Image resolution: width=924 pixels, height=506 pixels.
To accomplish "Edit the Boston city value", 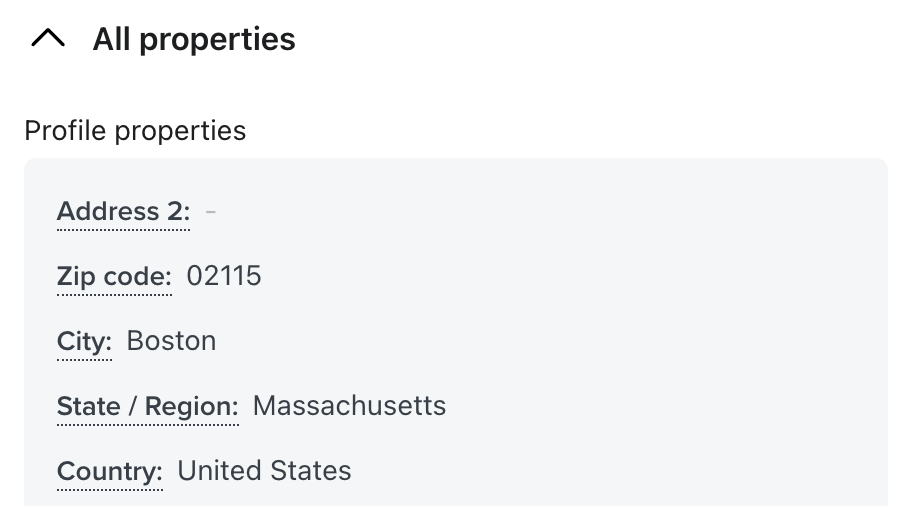I will pyautogui.click(x=171, y=341).
